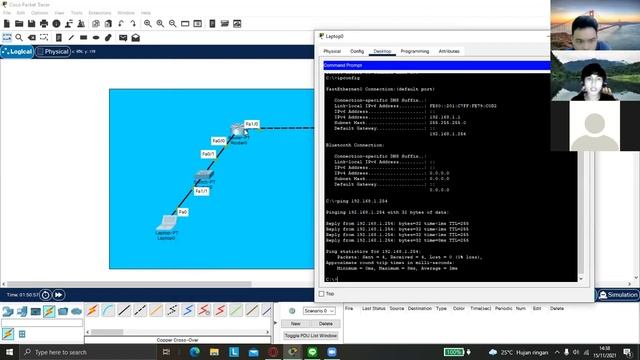
Task: Pick the Coaxial blue cable connection
Action: pyautogui.click(x=188, y=311)
